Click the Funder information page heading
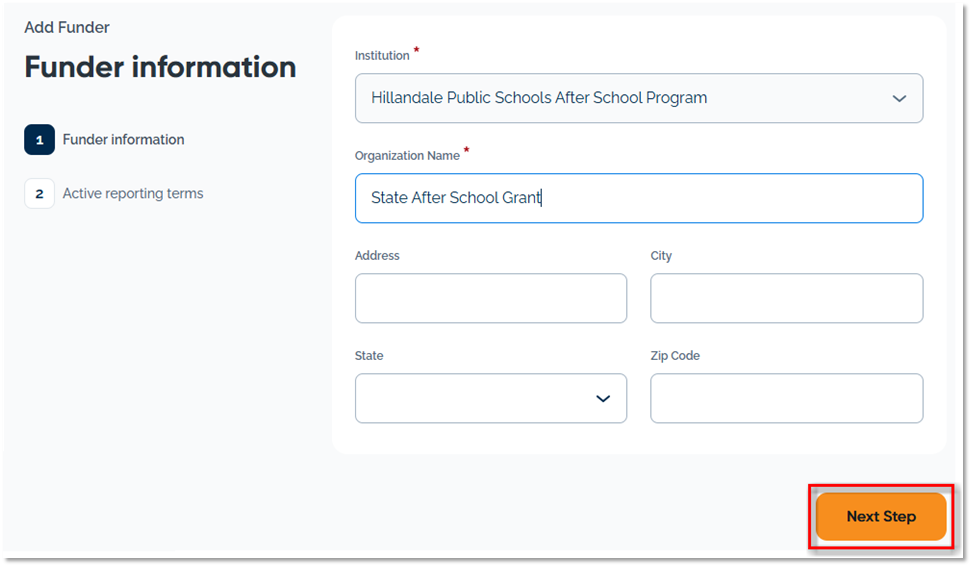 pos(160,67)
